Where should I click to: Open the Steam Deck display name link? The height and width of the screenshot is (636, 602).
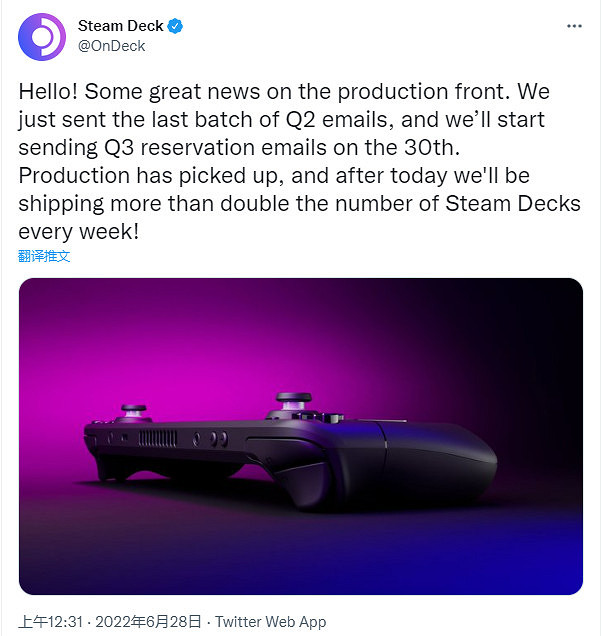(121, 26)
